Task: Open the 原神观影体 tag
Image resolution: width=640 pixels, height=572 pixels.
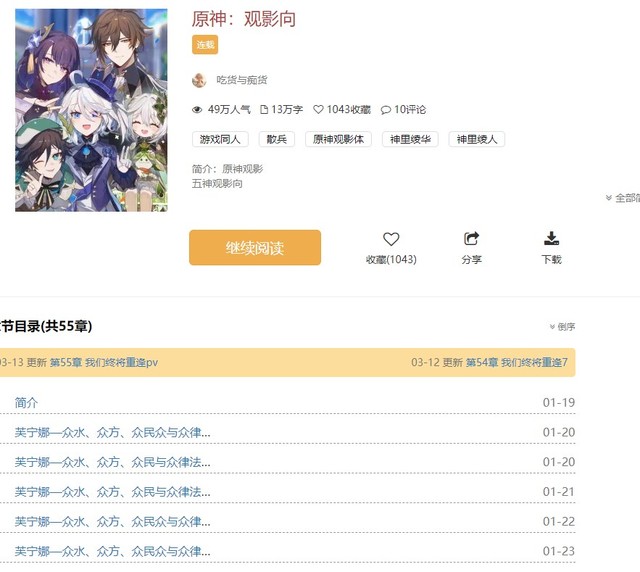Action: pyautogui.click(x=338, y=139)
